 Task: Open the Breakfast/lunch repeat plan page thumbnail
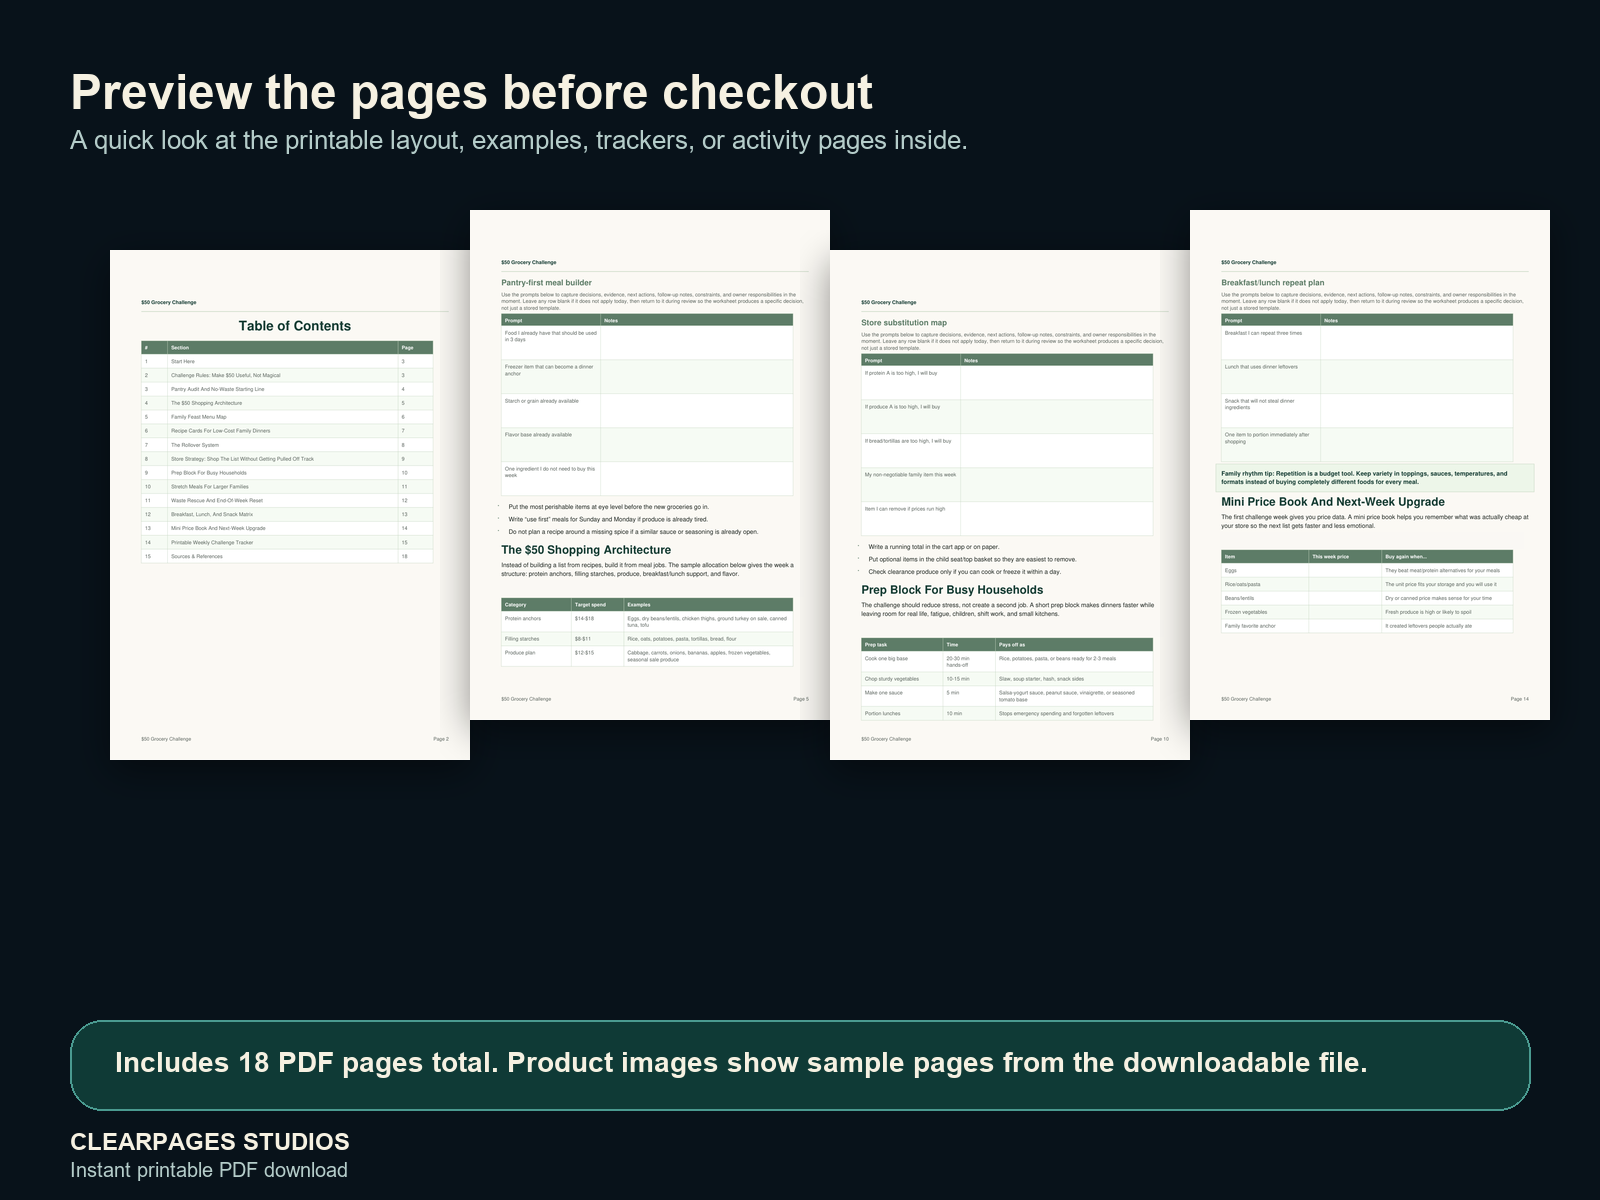coord(1370,465)
